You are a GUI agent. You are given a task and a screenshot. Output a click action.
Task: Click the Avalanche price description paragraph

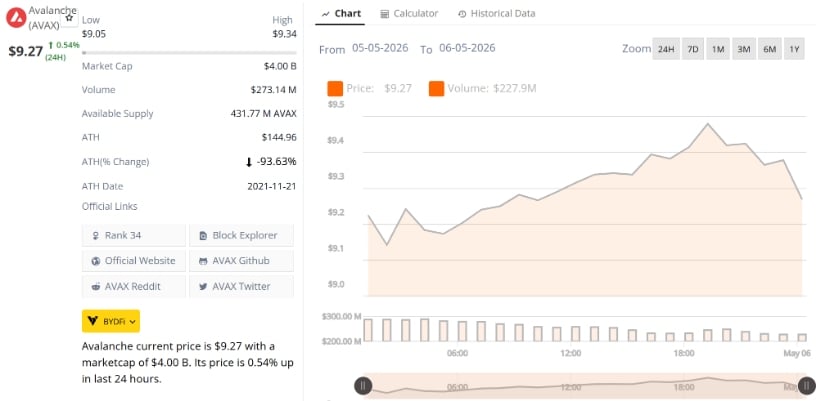click(188, 363)
